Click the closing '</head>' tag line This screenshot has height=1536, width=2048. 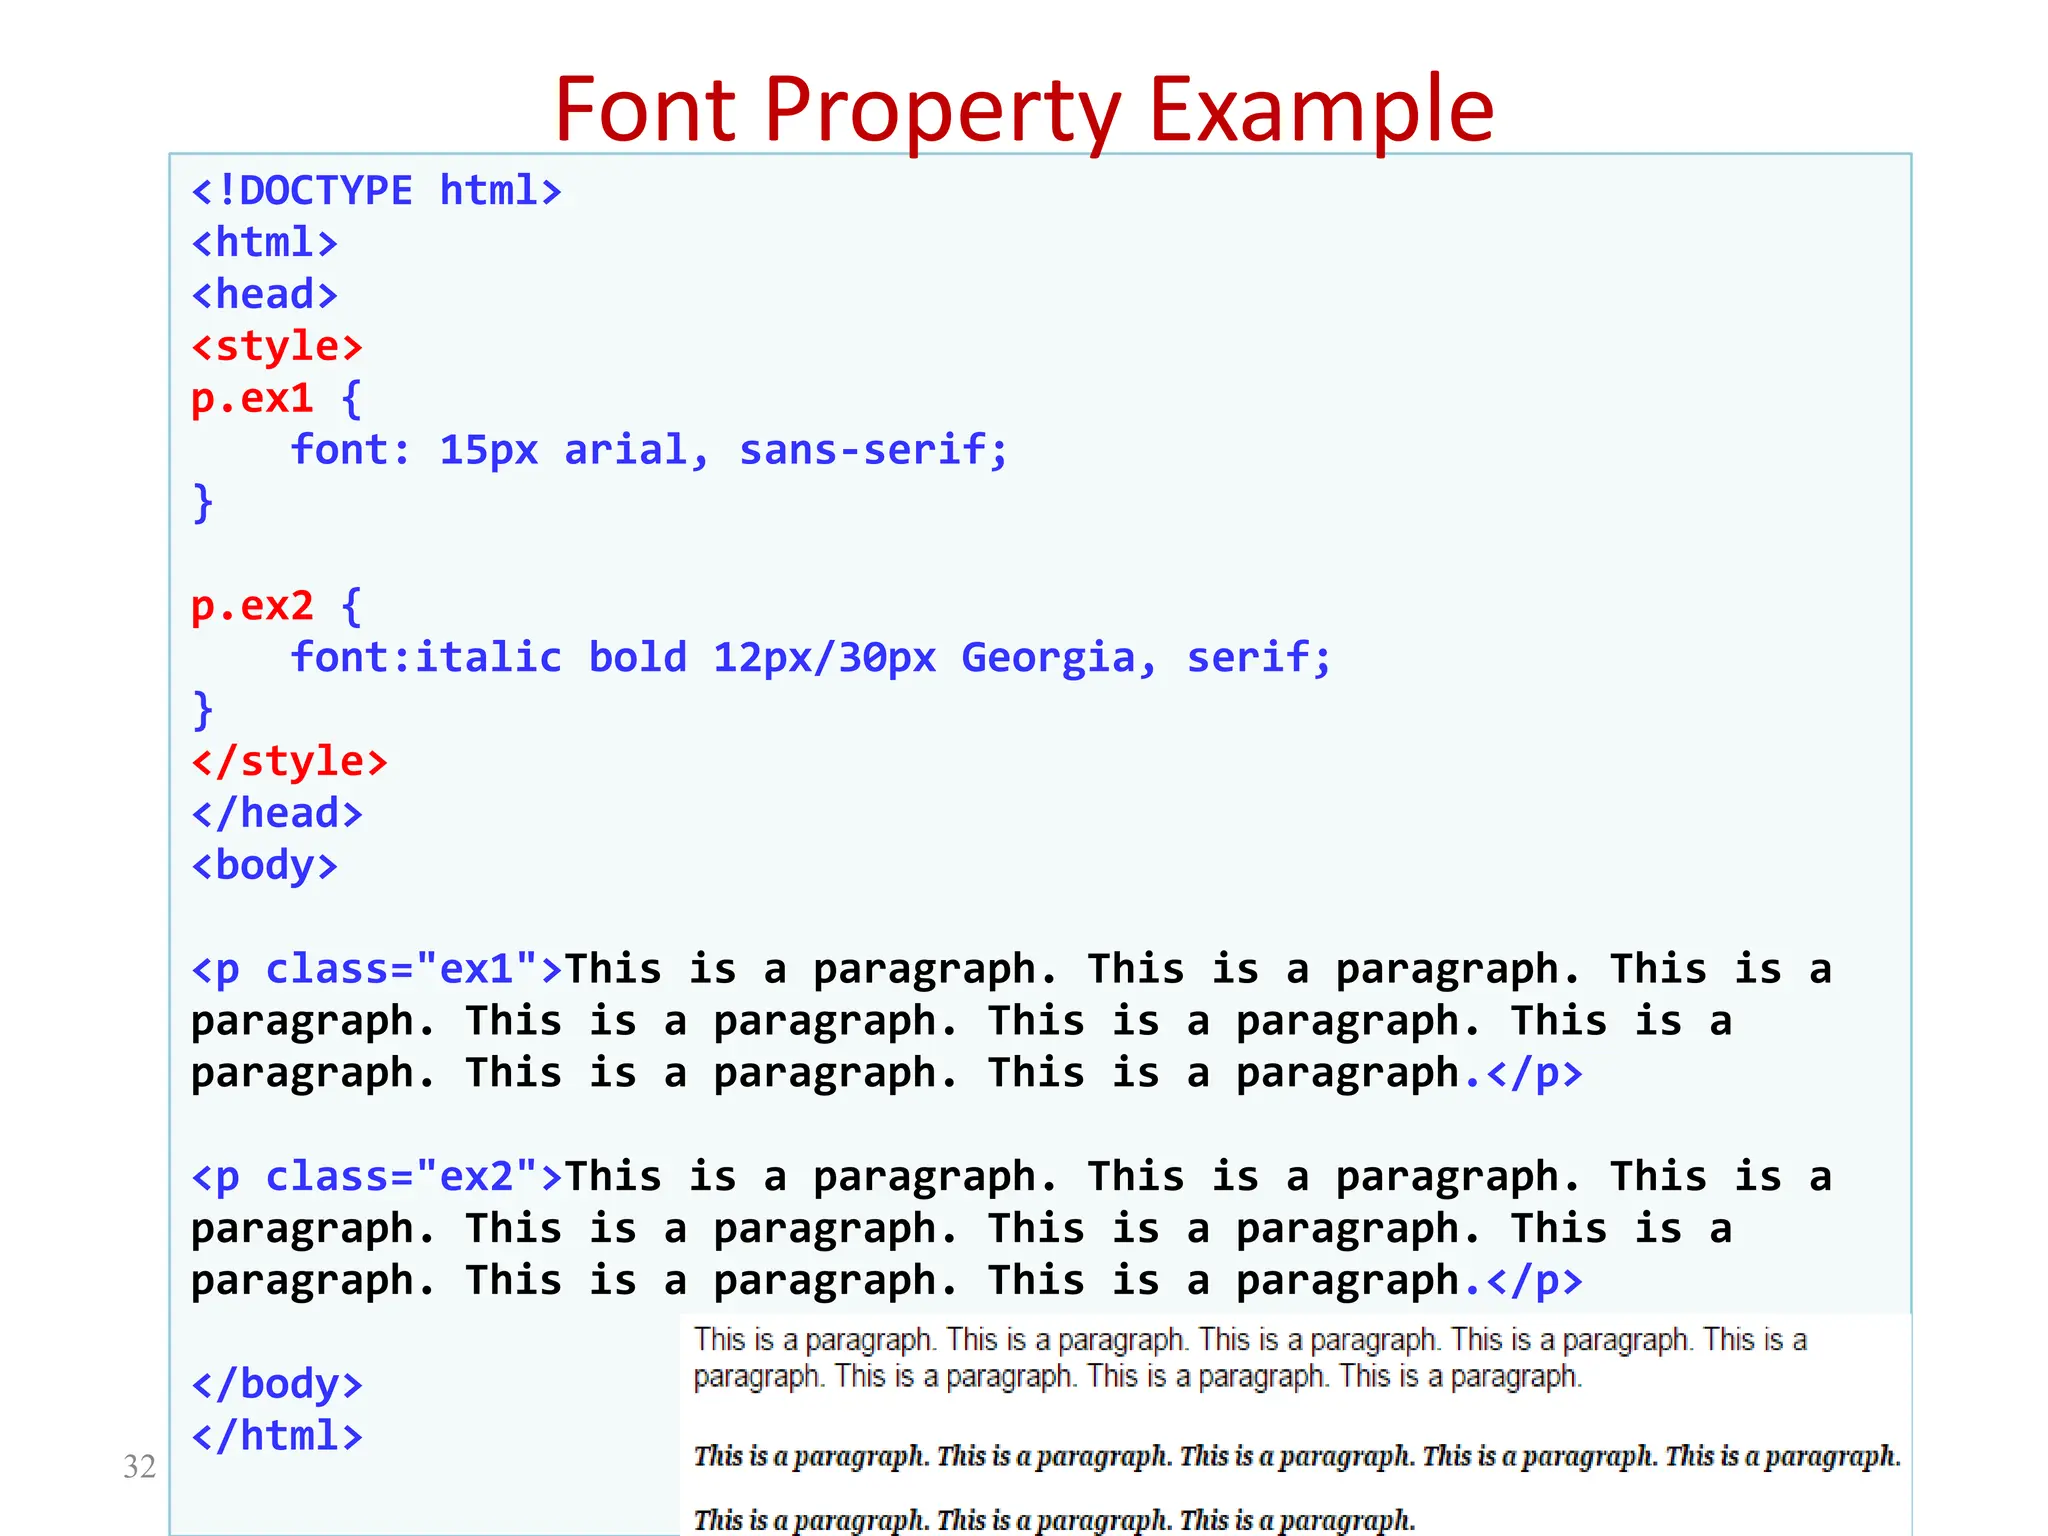277,814
